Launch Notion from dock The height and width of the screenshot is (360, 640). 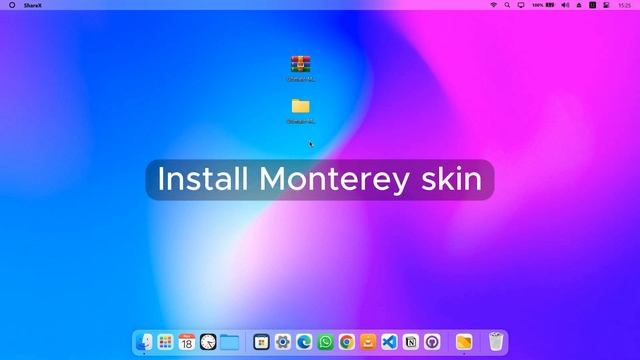[411, 342]
